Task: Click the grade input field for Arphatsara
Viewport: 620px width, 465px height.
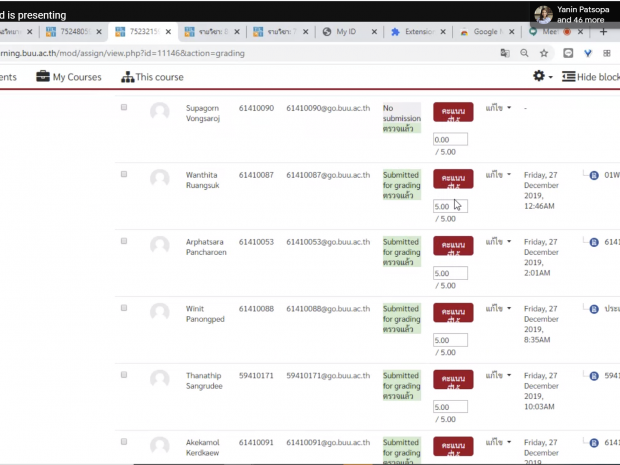Action: tap(450, 273)
